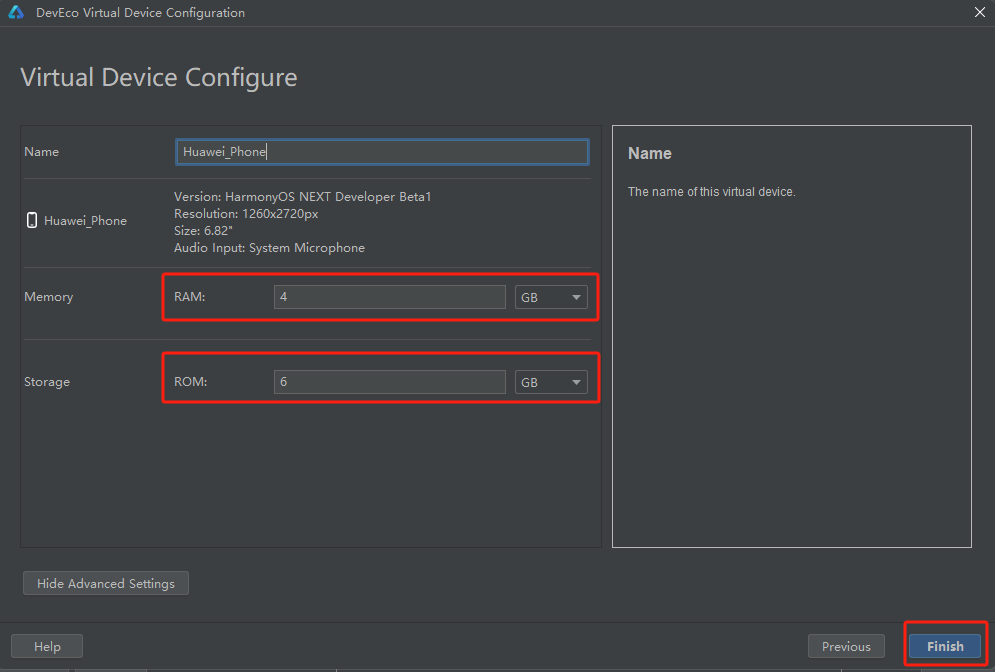Click Finish to create the device

pyautogui.click(x=945, y=646)
